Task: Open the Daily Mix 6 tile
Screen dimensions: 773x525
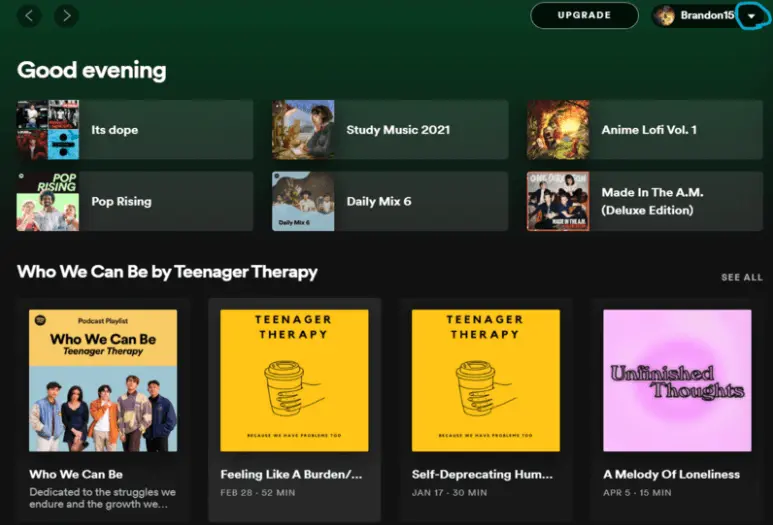Action: point(390,201)
